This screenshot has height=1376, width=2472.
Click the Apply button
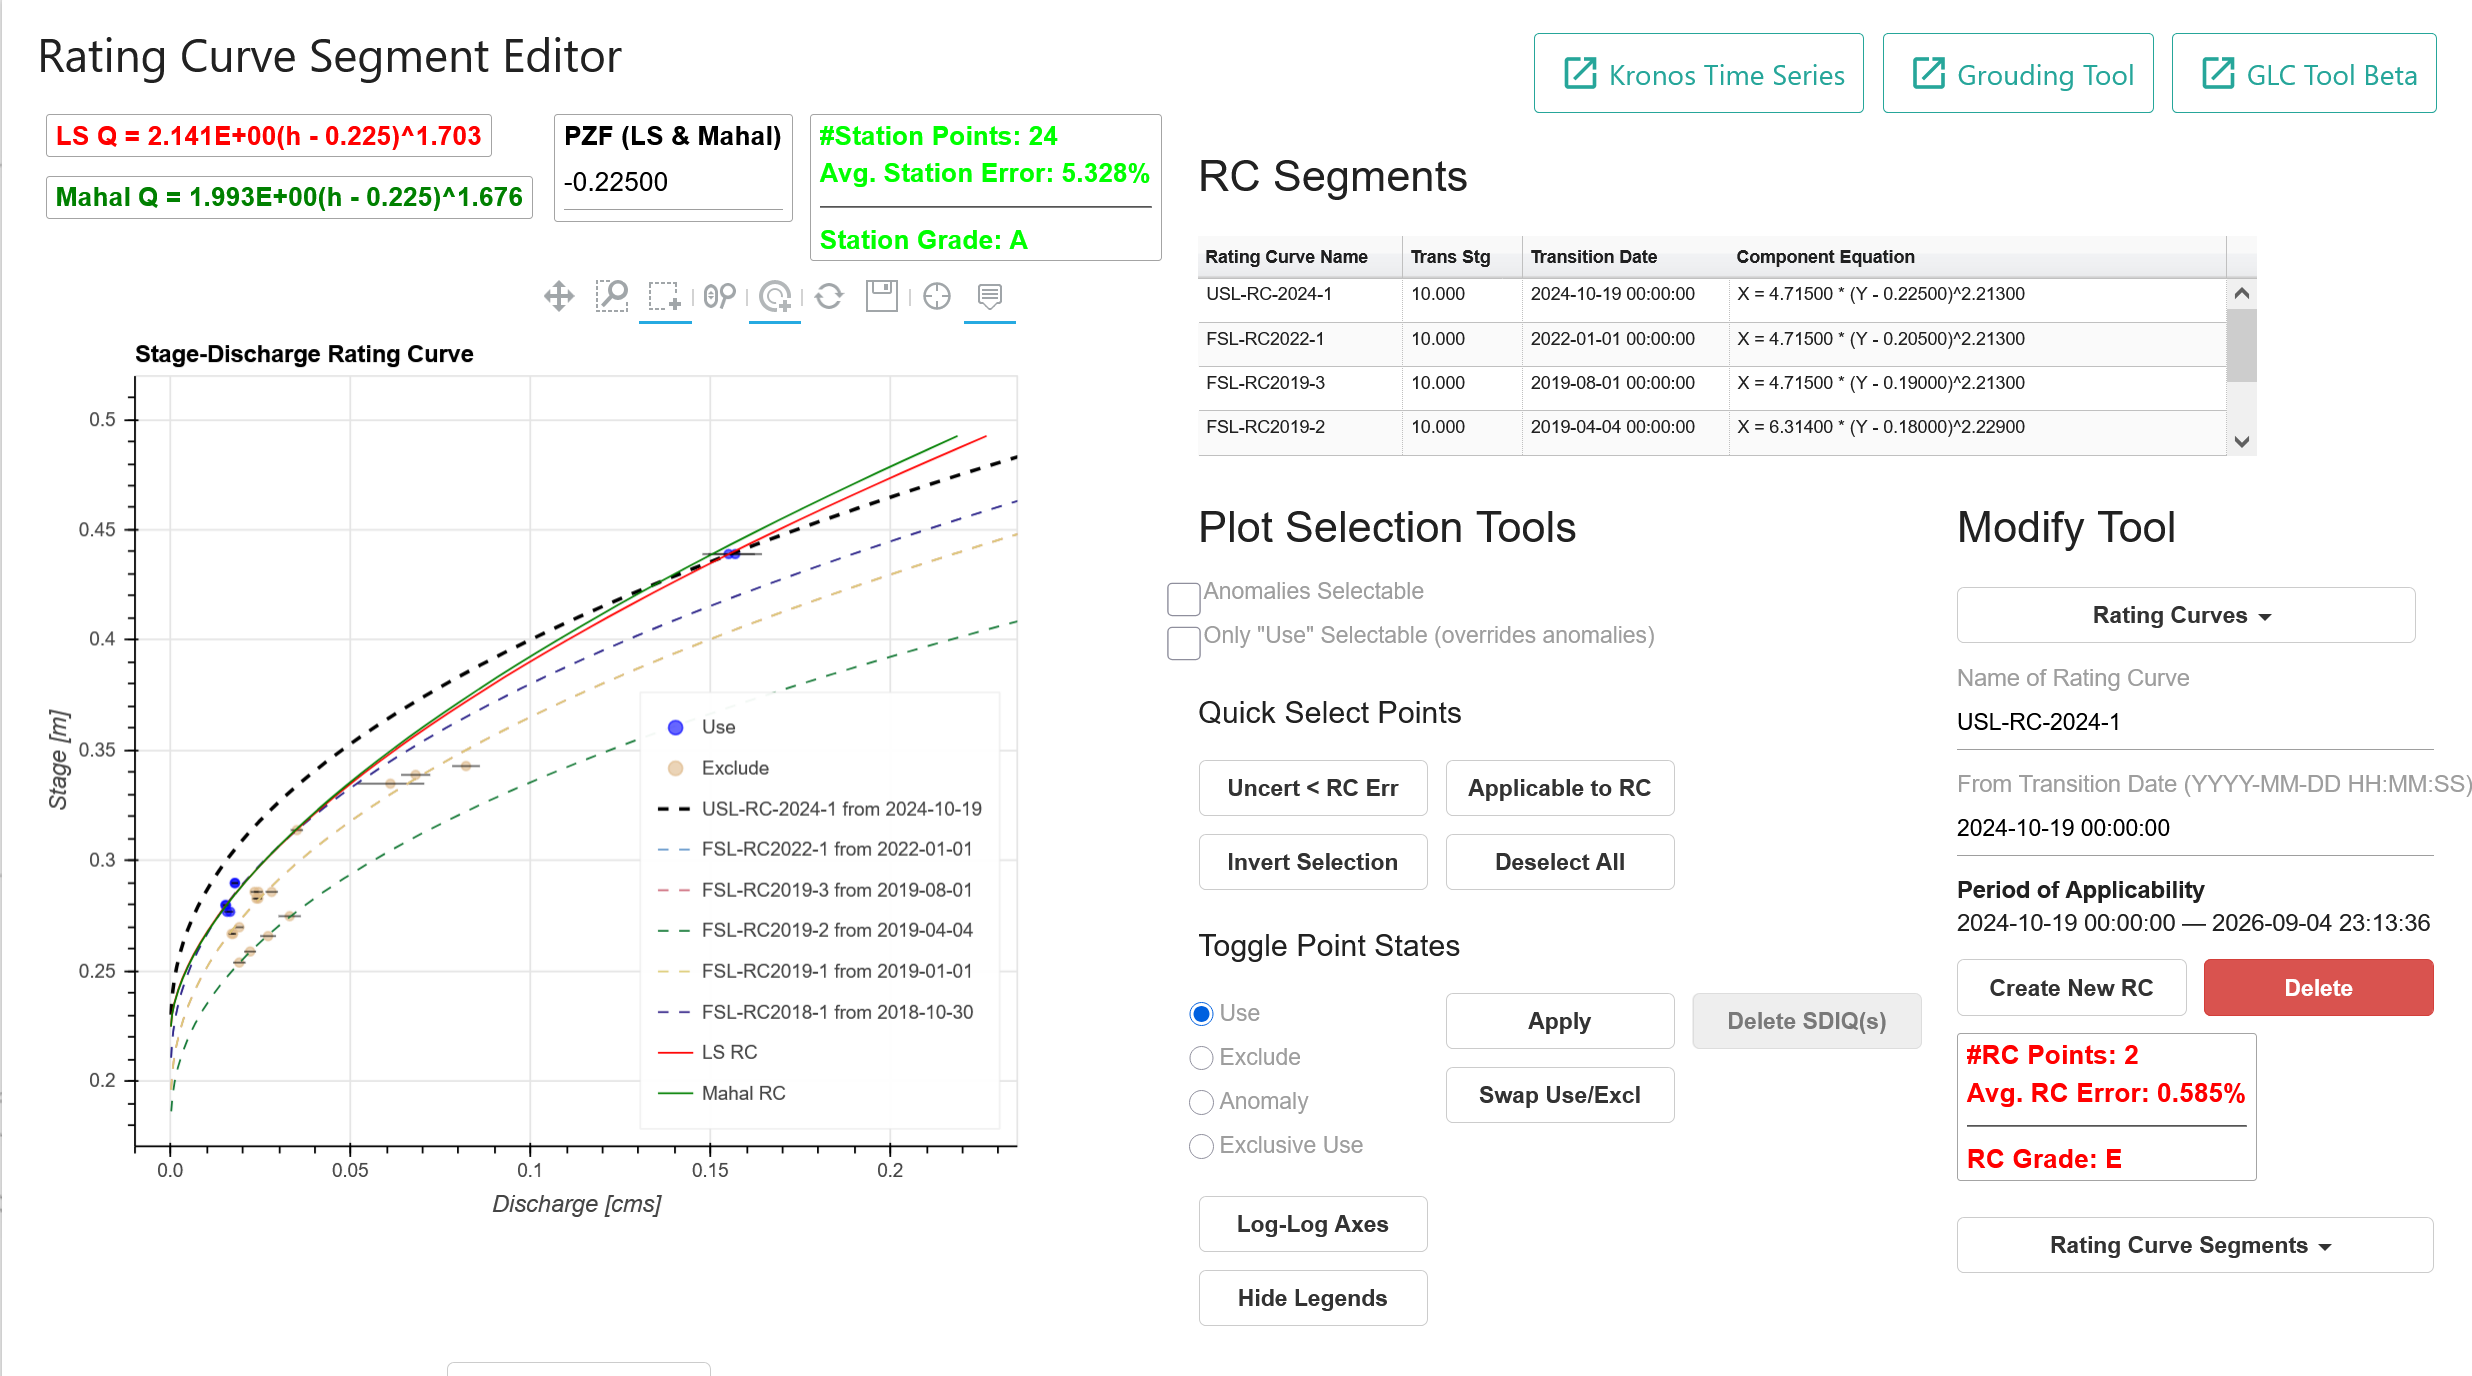tap(1559, 1021)
